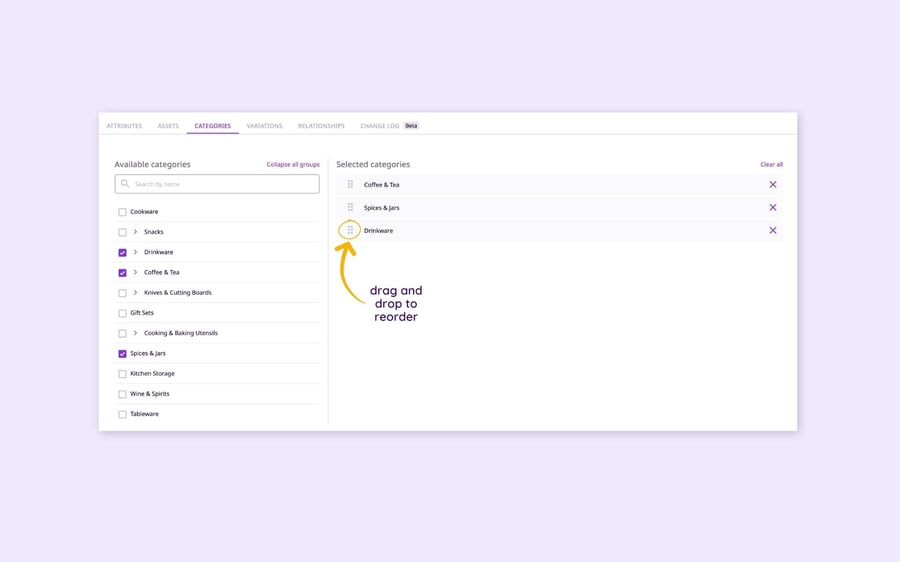
Task: Check the Tableware checkbox
Action: coord(122,414)
